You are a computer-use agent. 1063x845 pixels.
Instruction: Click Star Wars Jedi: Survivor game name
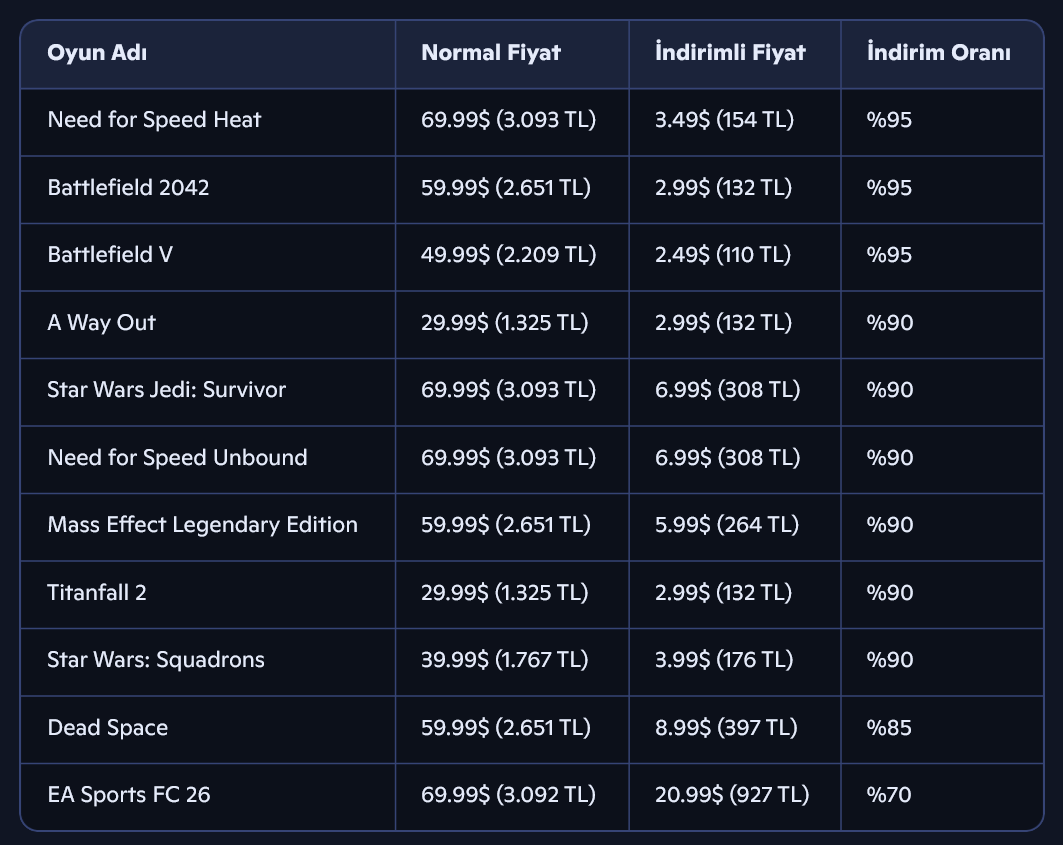166,390
